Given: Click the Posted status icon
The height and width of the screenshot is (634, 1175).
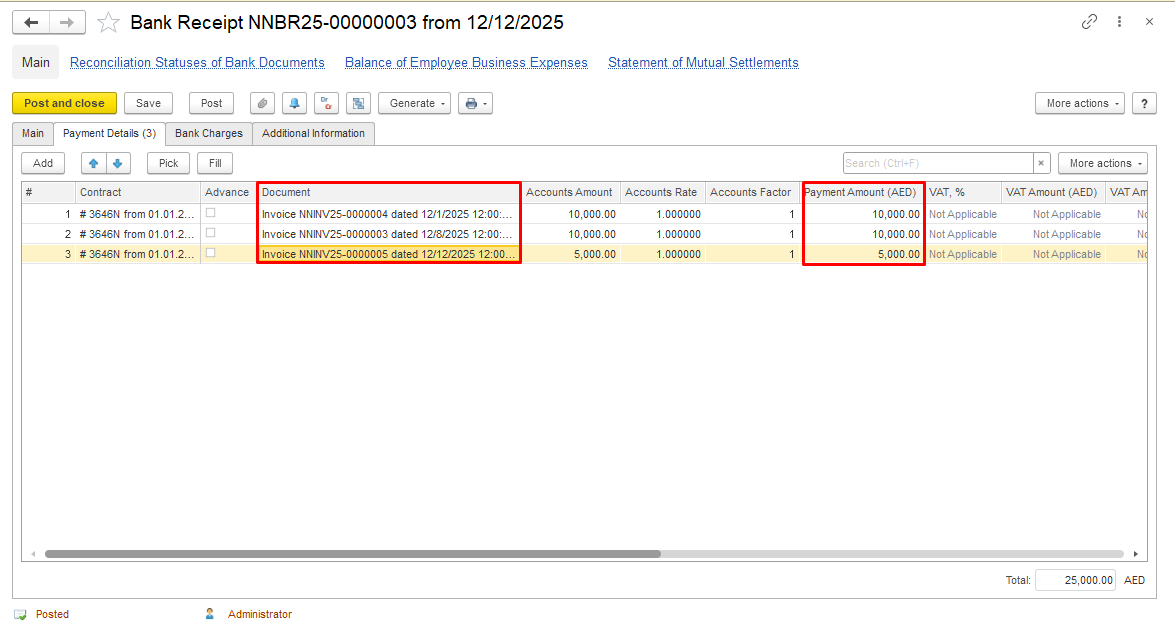Looking at the screenshot, I should pyautogui.click(x=20, y=615).
